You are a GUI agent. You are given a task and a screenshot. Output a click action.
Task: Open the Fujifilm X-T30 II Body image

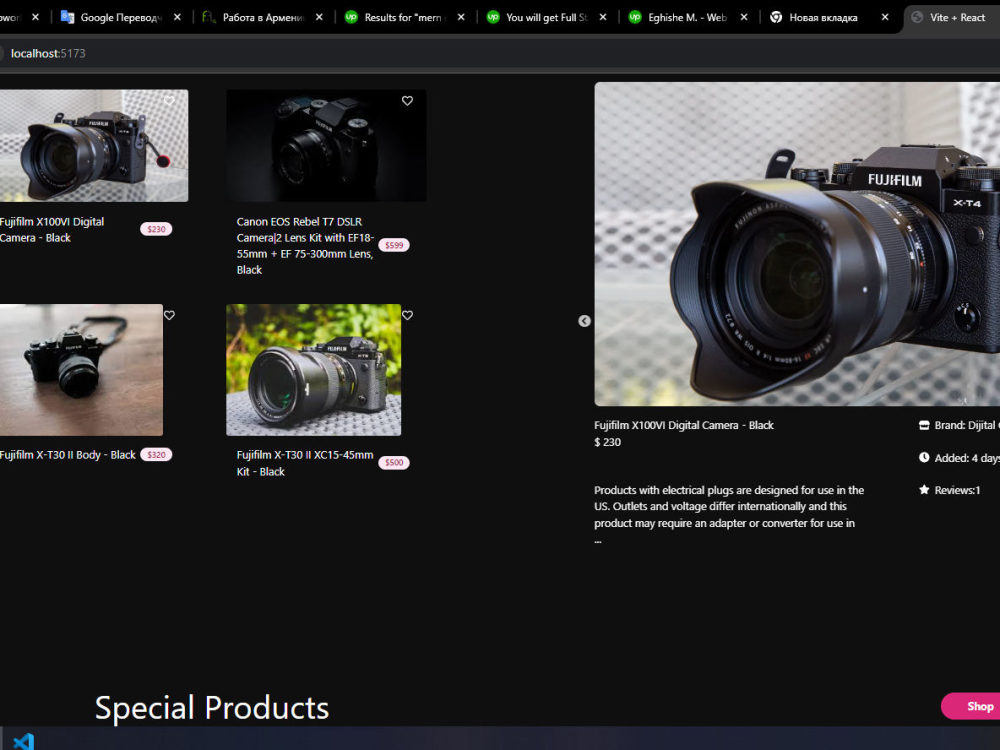click(x=81, y=370)
